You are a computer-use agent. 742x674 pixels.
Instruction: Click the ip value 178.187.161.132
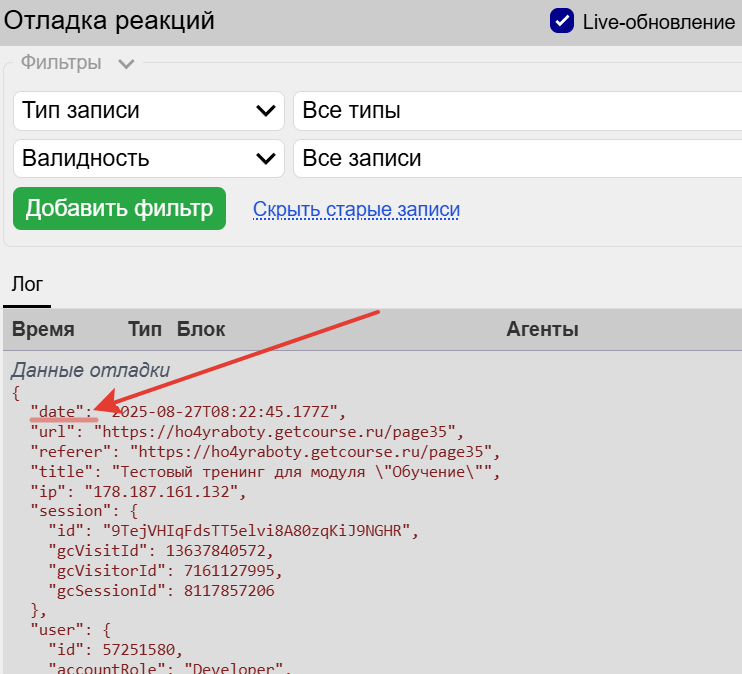tap(161, 492)
